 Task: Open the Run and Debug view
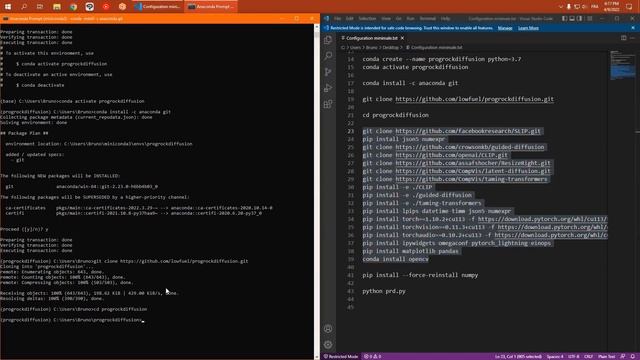pos(328,88)
